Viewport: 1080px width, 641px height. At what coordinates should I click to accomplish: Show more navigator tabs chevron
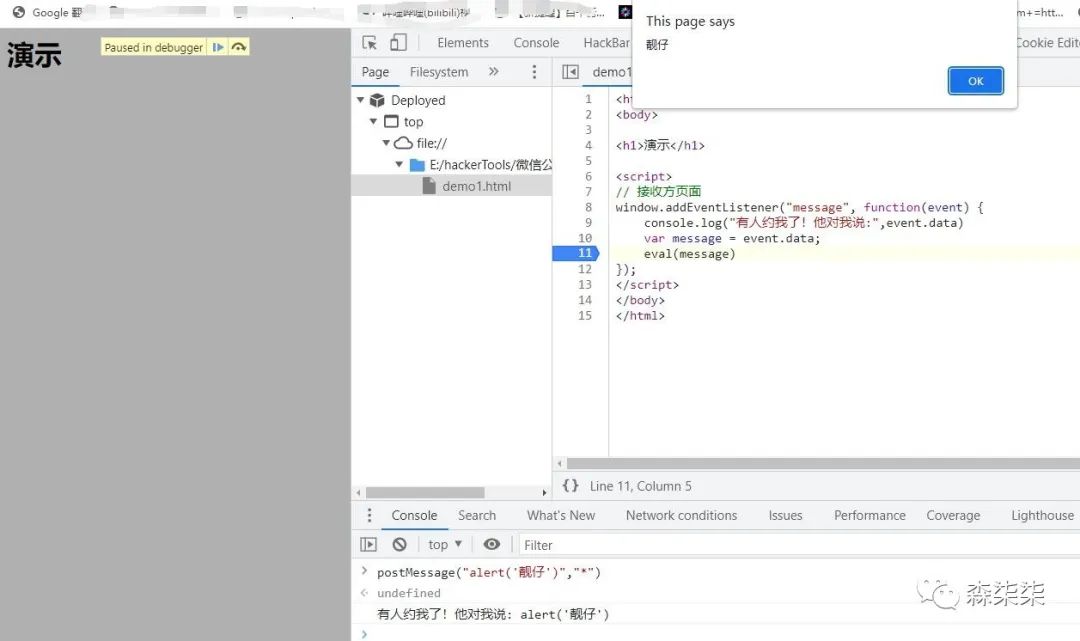point(493,72)
